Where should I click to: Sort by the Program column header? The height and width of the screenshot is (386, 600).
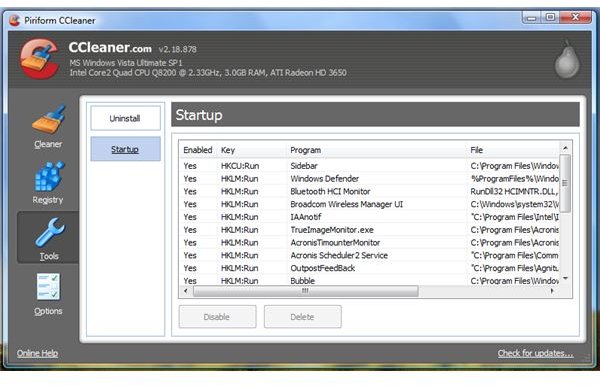(x=377, y=150)
